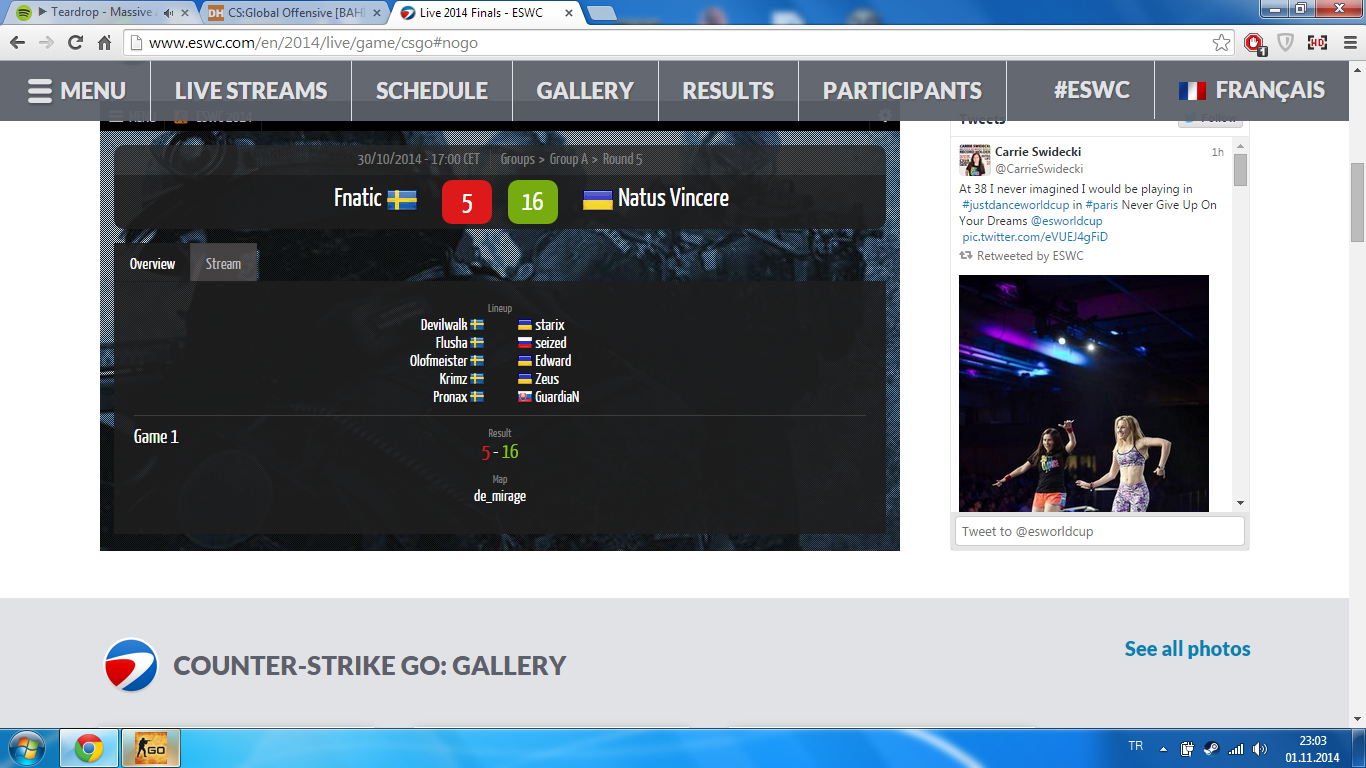
Task: Open the site MENU hamburger
Action: pos(76,91)
